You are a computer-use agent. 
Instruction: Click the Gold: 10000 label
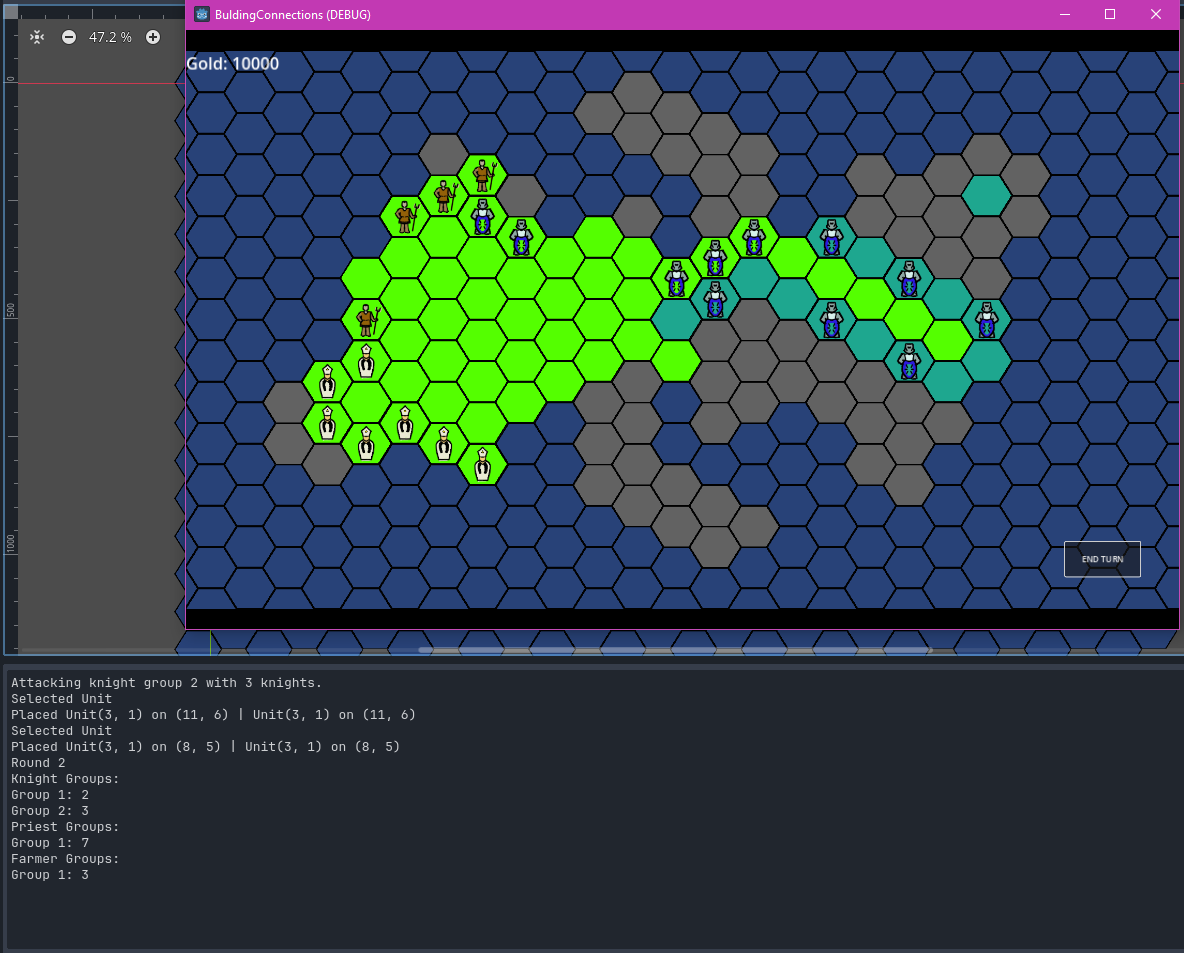coord(233,64)
